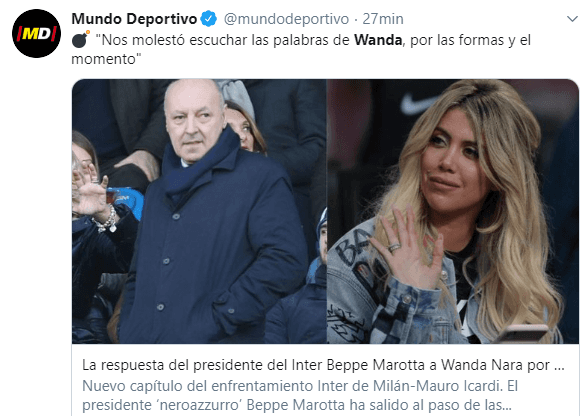
Task: Open photo of man in navy coat
Action: pos(199,211)
